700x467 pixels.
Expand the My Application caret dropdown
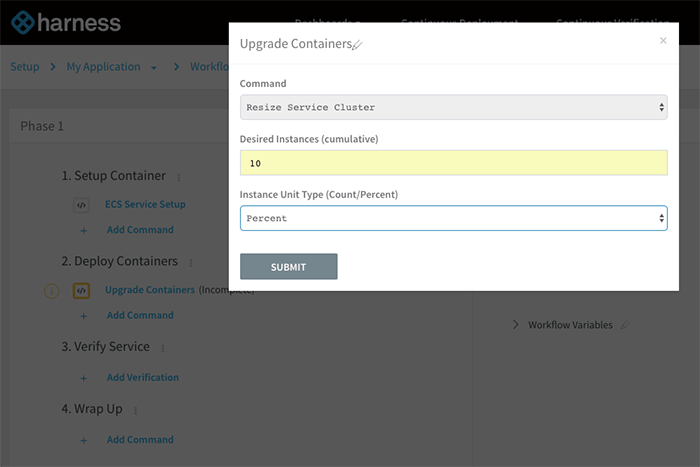154,68
